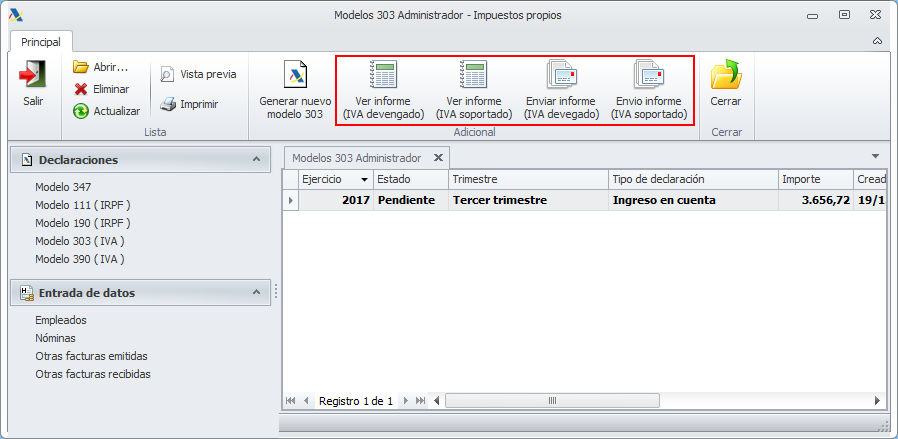View report IVA devengado

[383, 89]
